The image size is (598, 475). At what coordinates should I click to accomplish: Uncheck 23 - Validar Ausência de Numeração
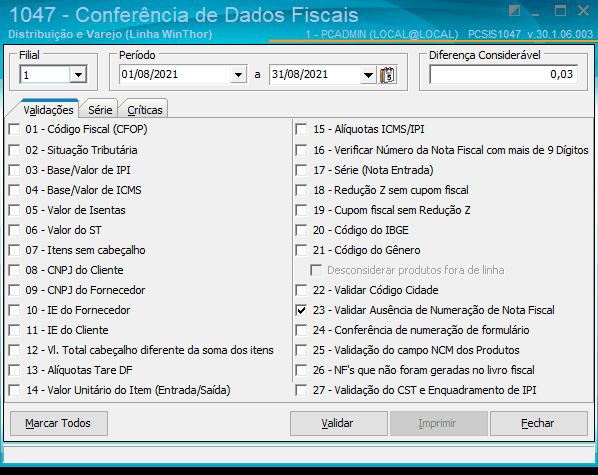click(301, 310)
